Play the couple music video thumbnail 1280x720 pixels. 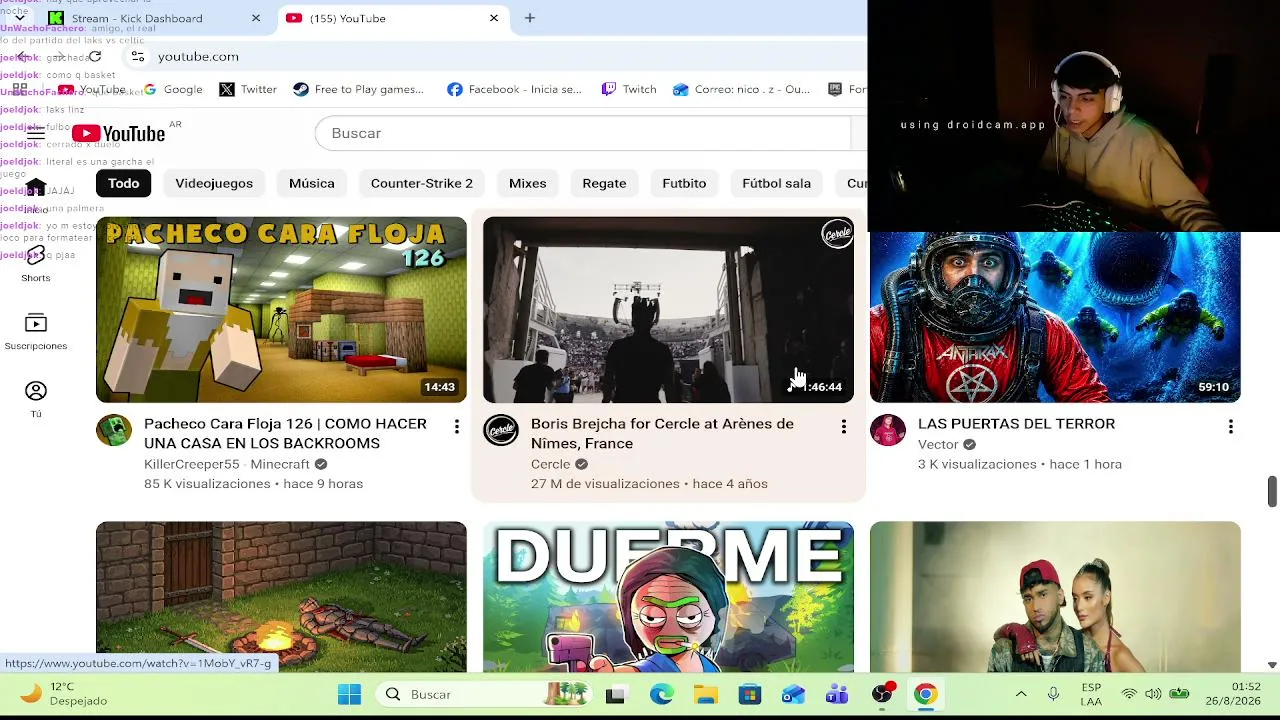[1055, 597]
